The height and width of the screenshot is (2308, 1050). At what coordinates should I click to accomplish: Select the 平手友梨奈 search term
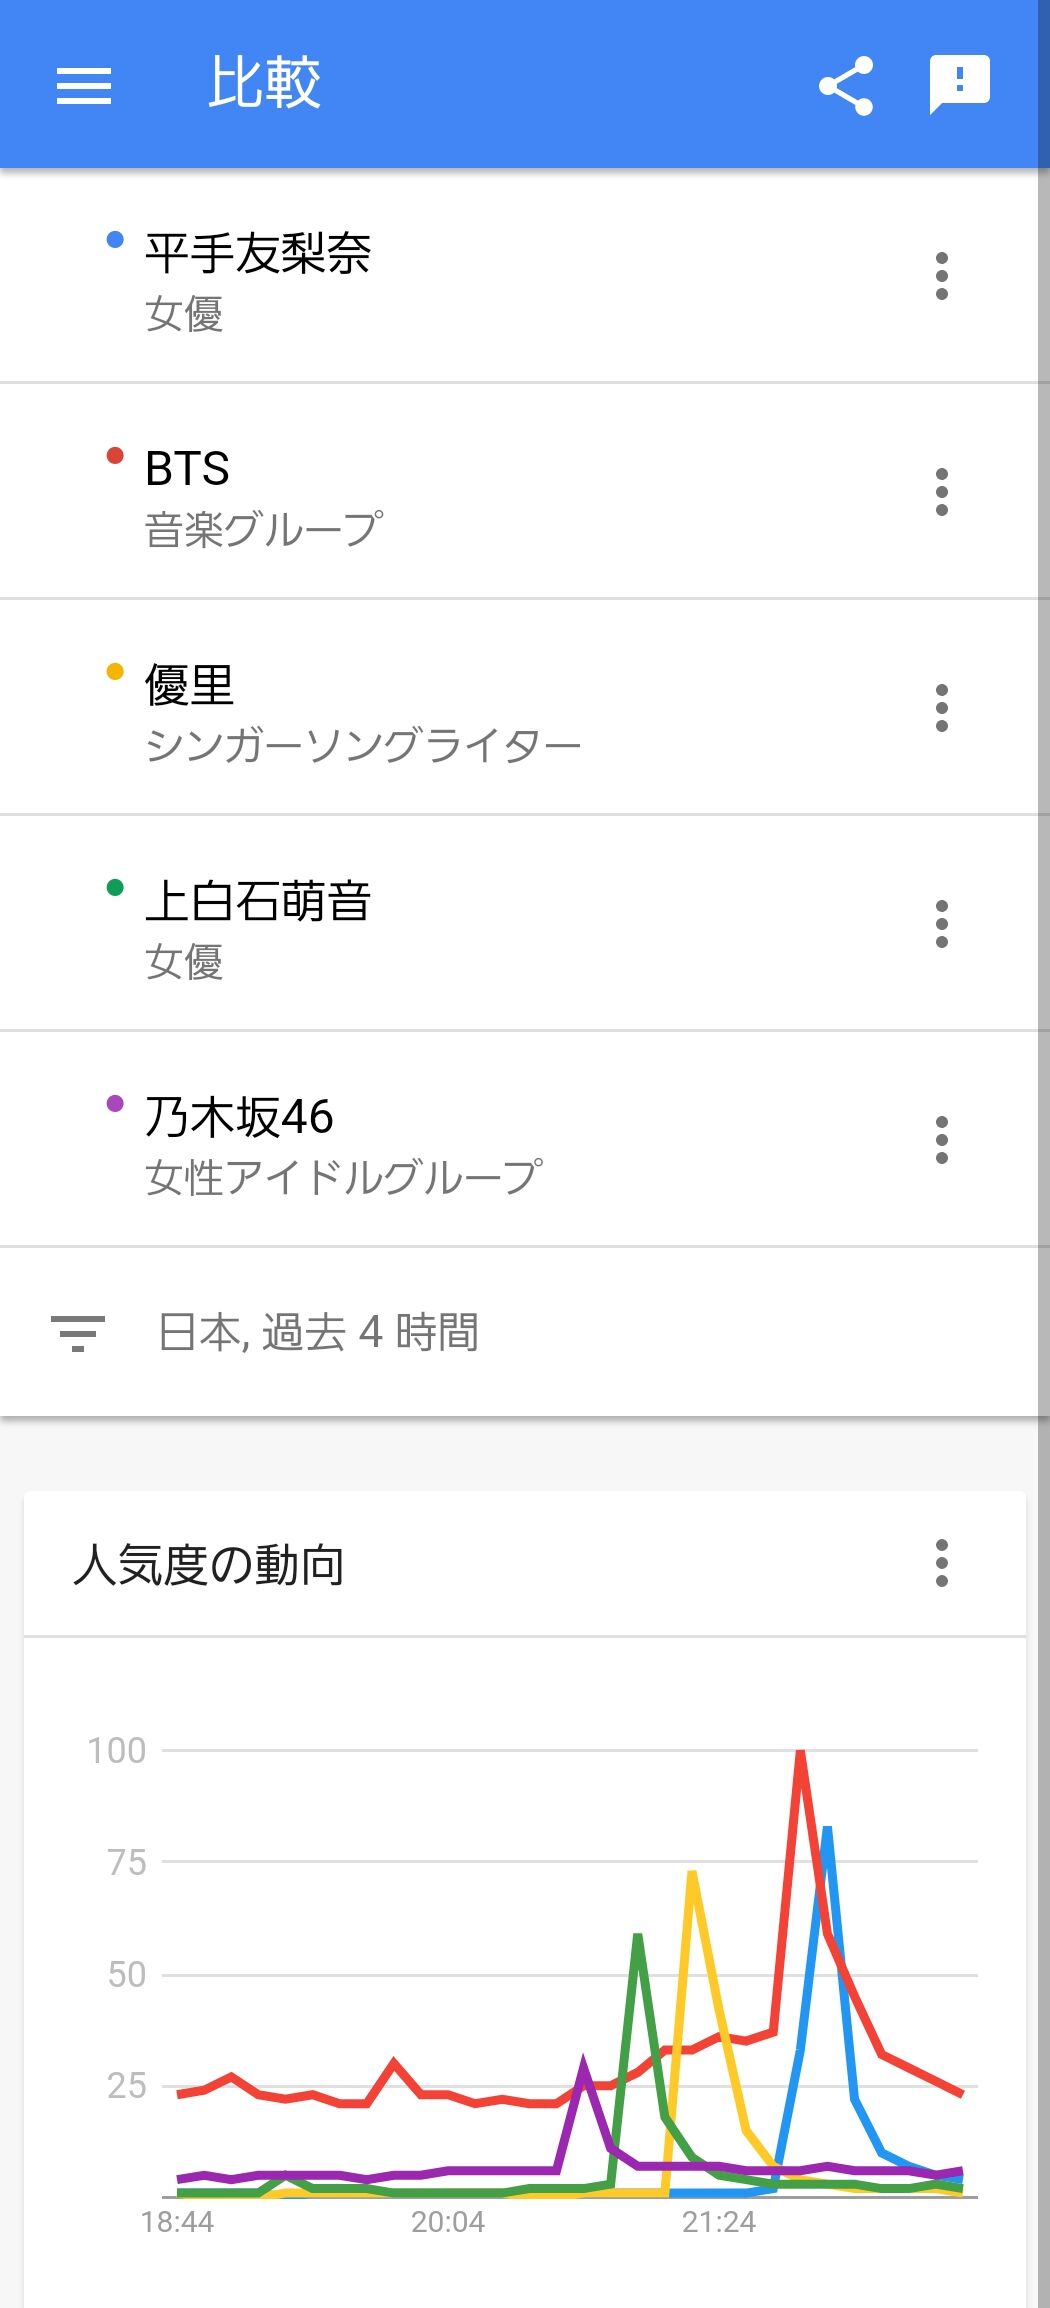point(258,254)
